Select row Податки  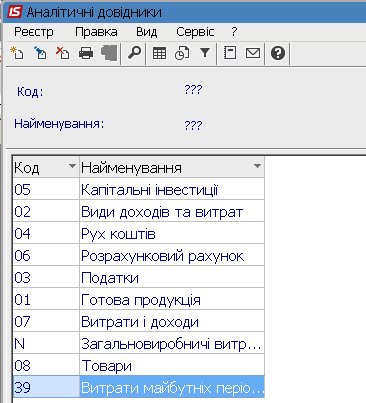point(139,278)
